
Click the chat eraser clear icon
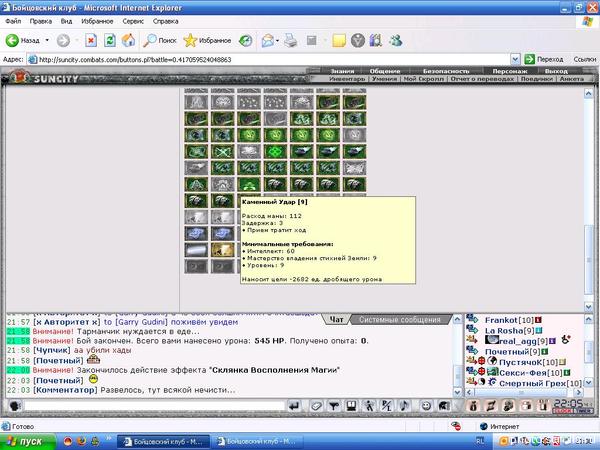click(316, 406)
